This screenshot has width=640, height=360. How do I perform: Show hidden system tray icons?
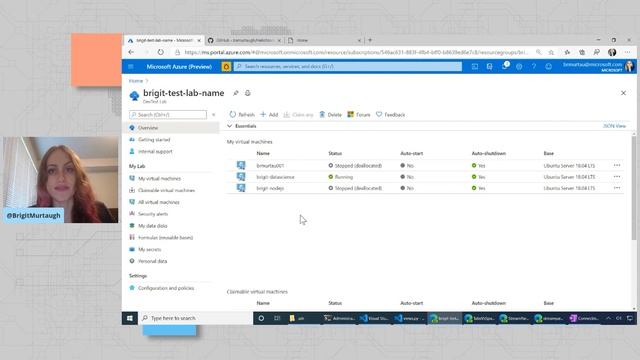(608, 318)
